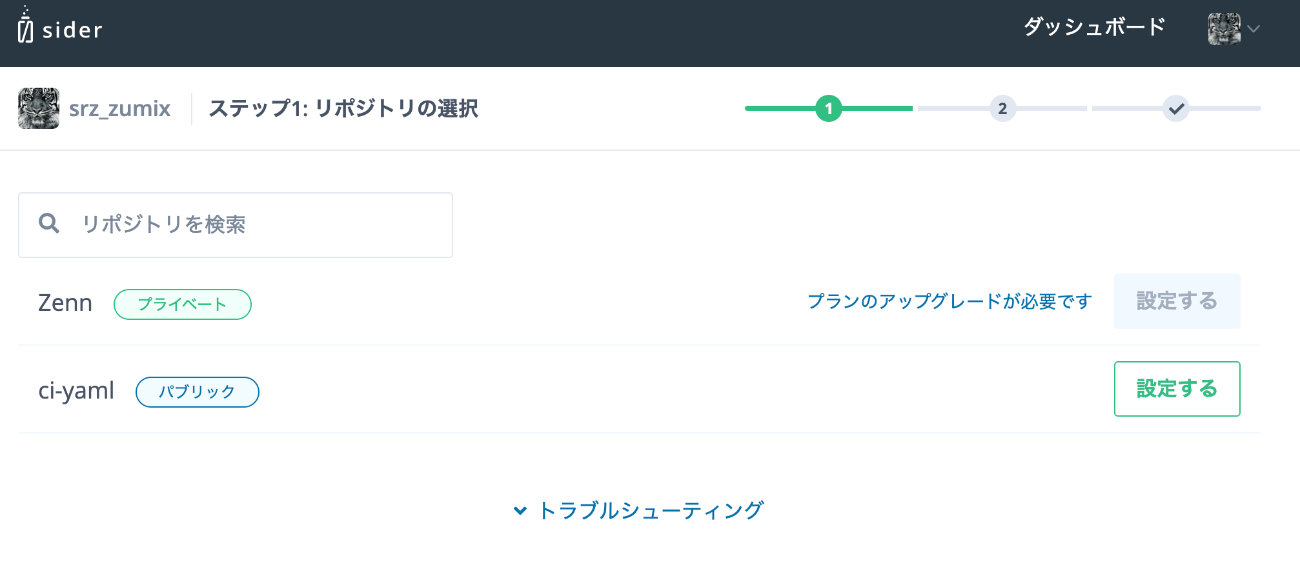Image resolution: width=1300 pixels, height=565 pixels.
Task: Select step 2 circle in progress bar
Action: (1002, 108)
